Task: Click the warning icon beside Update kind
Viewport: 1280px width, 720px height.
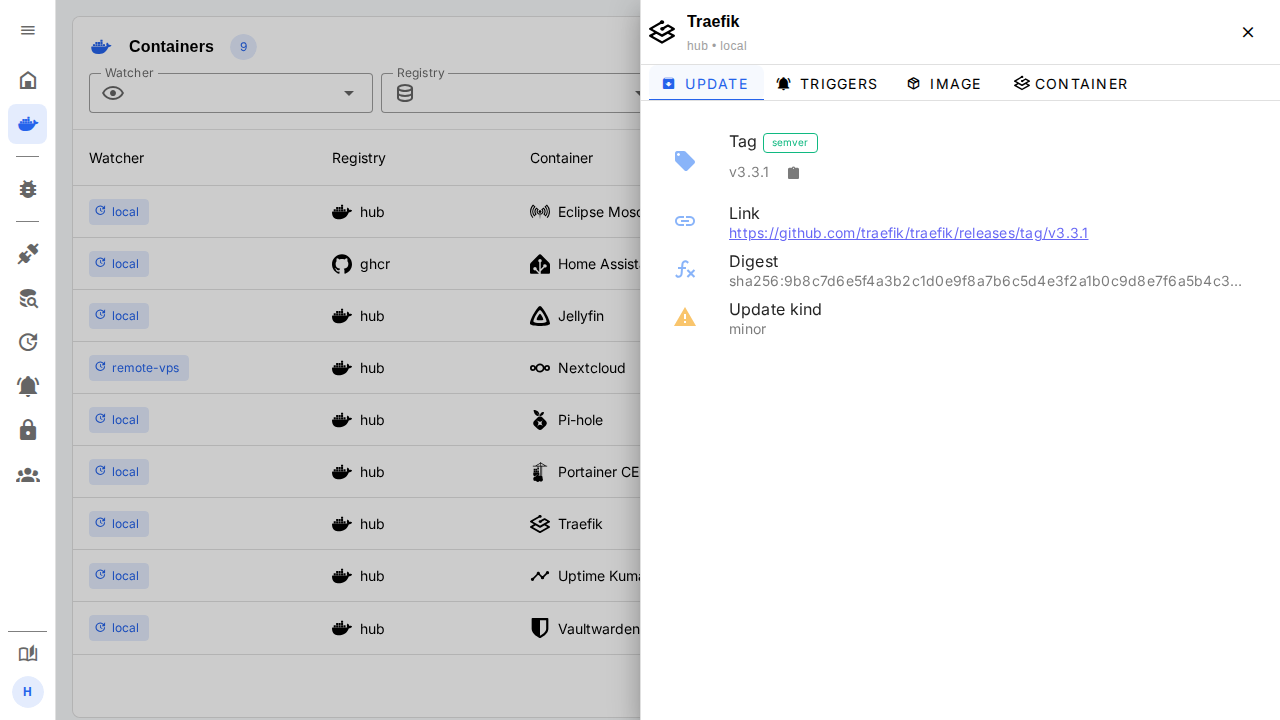Action: [685, 317]
